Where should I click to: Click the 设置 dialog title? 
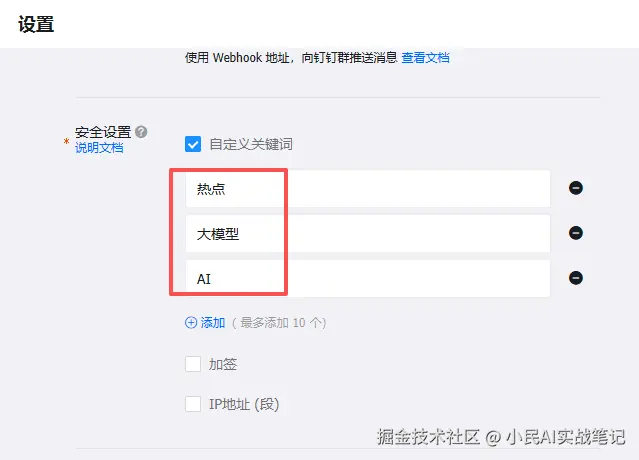pos(36,25)
